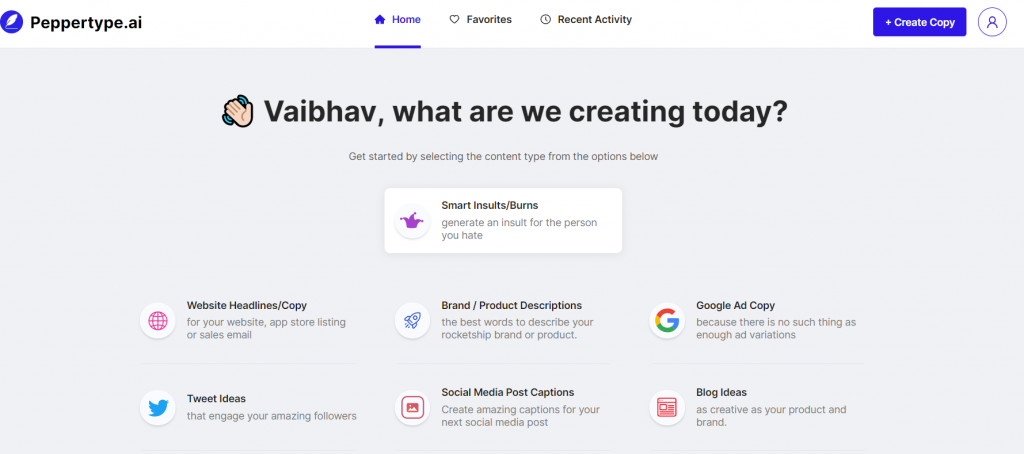Image resolution: width=1024 pixels, height=454 pixels.
Task: Go to the Recent Activity tab
Action: (x=586, y=20)
